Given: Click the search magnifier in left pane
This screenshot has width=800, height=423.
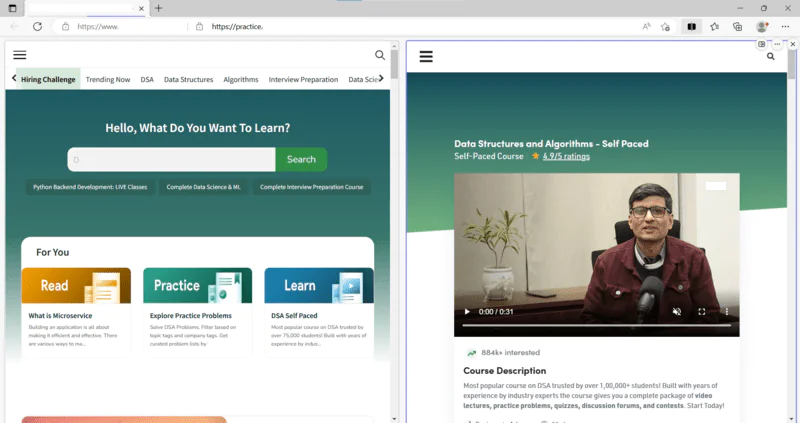Looking at the screenshot, I should click(x=380, y=55).
